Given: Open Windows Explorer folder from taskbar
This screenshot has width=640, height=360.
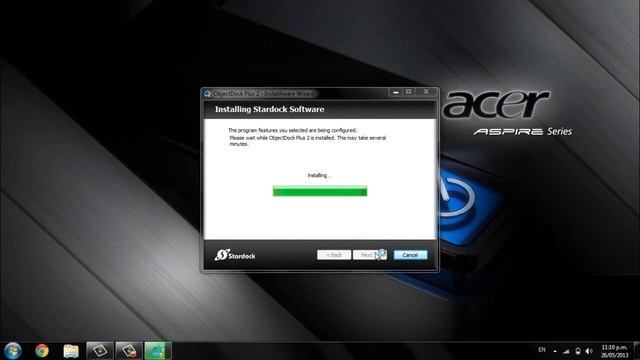Looking at the screenshot, I should coord(71,351).
